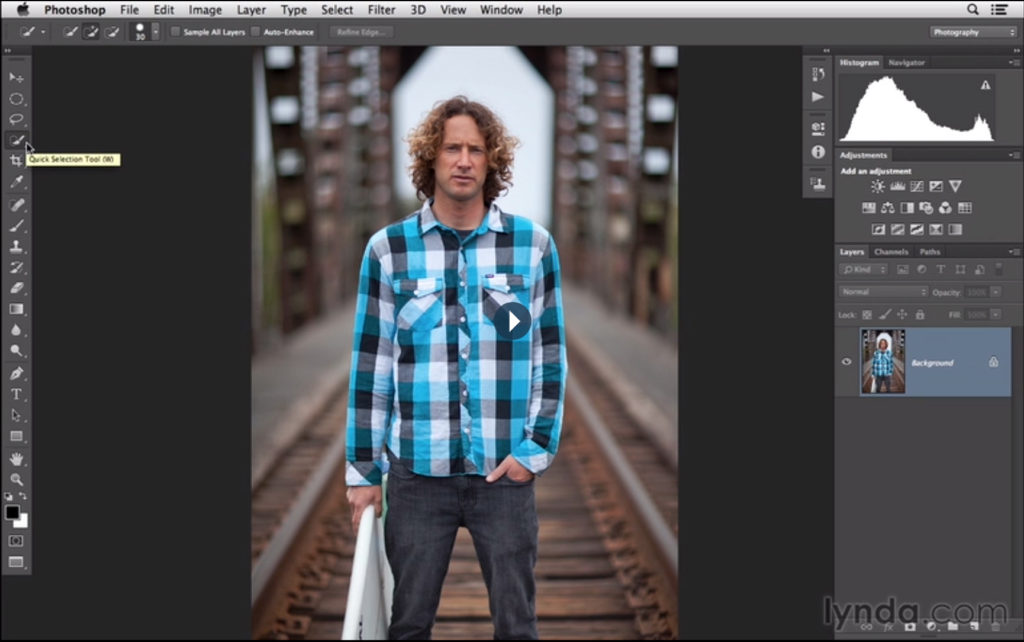Select the Quick Selection tool in toolbox
Screen dimensions: 1024x642
coord(16,140)
